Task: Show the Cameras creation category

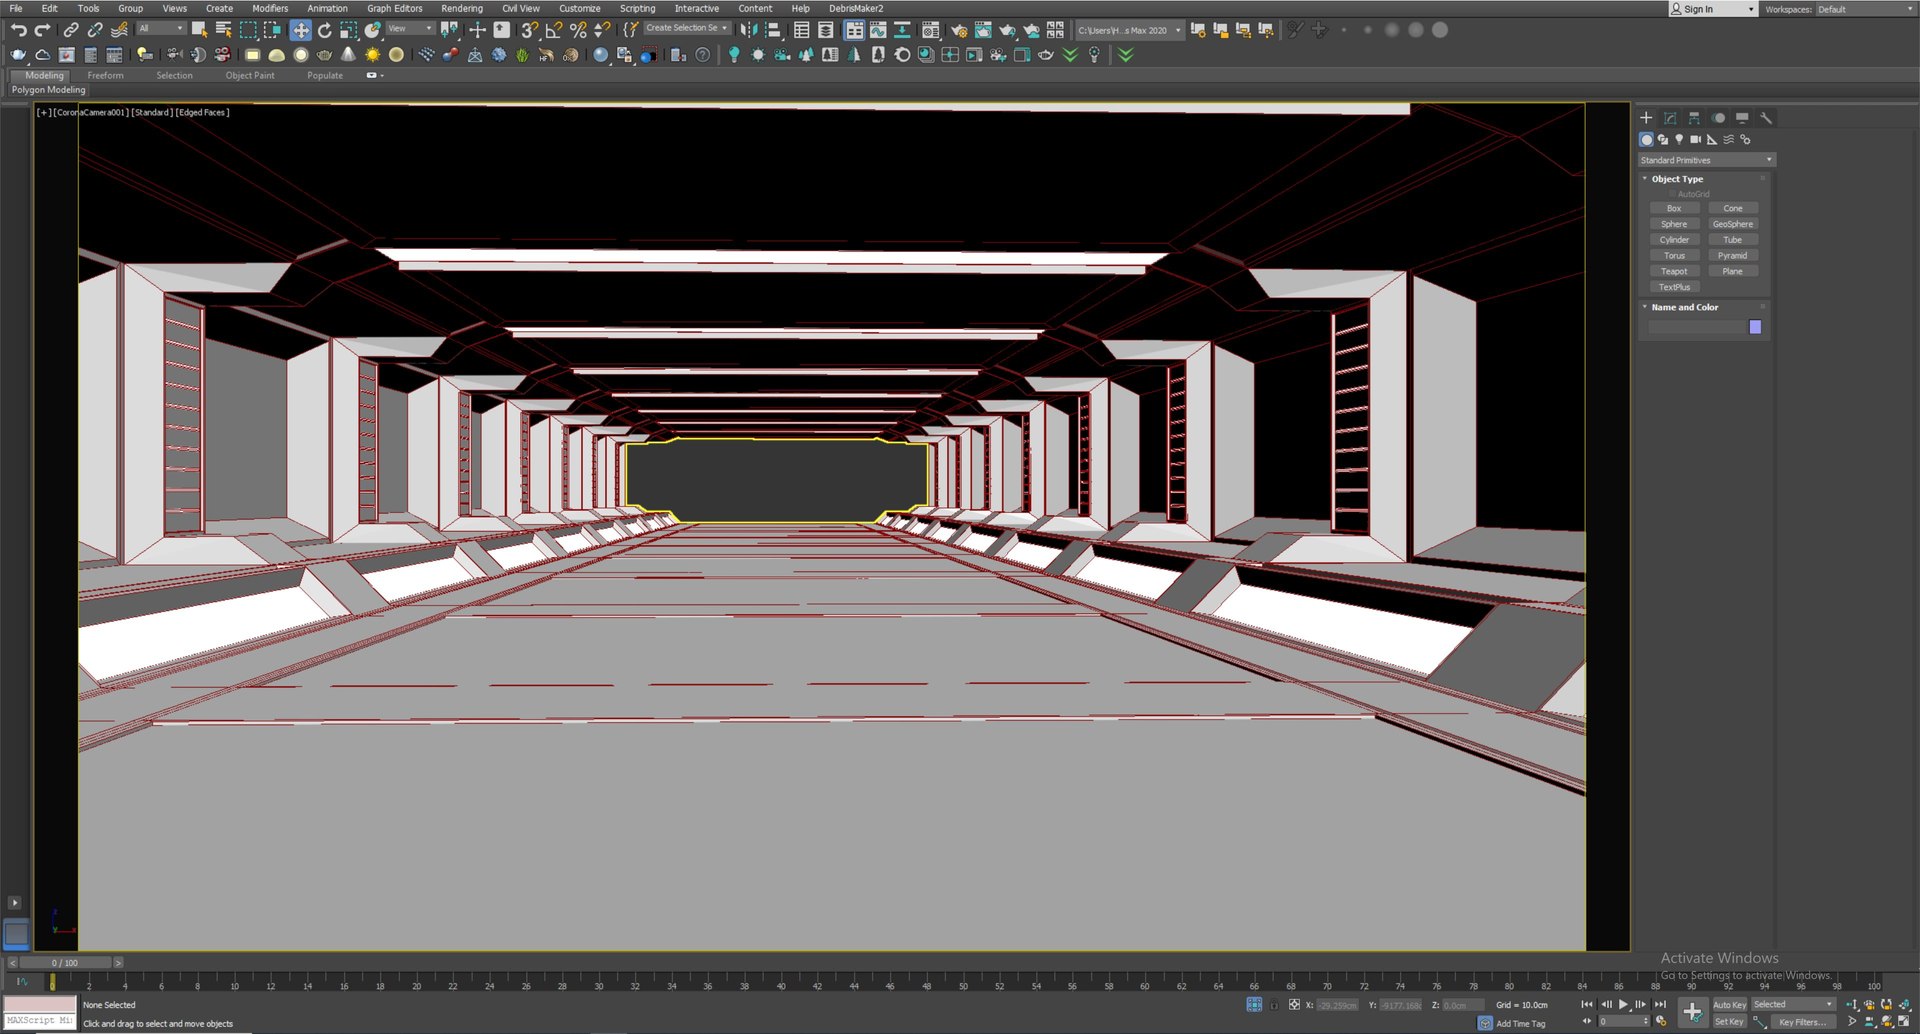Action: 1695,140
